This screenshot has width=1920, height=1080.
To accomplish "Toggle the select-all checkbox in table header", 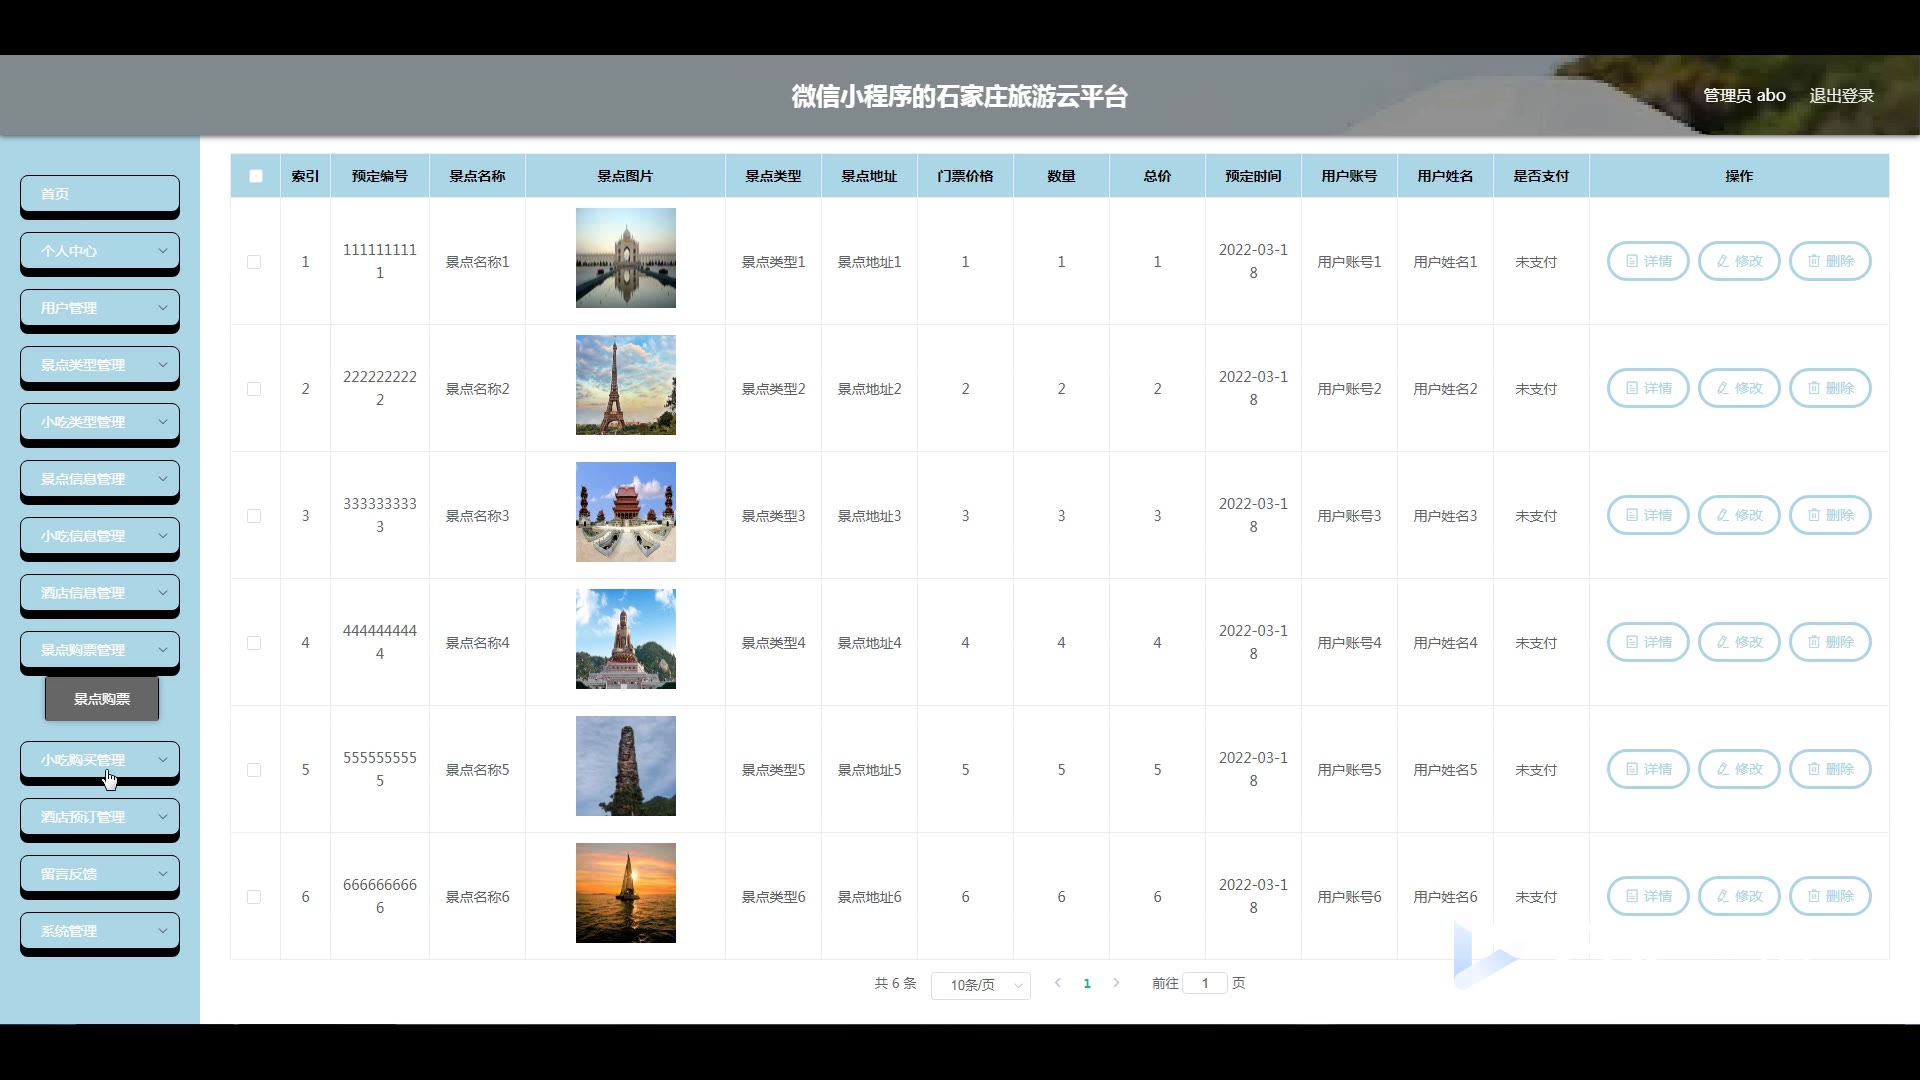I will tap(256, 176).
